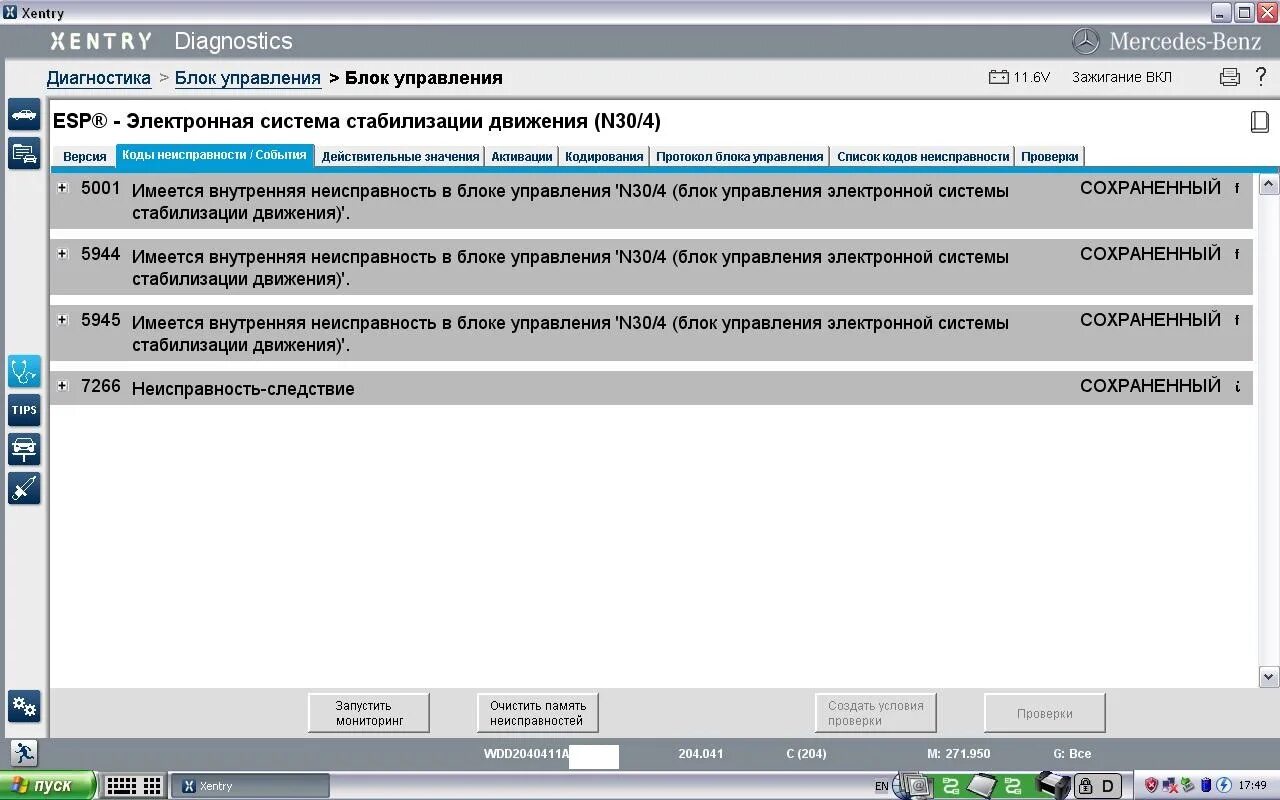Expand fault code 5001 row
This screenshot has height=800, width=1280.
tap(62, 188)
